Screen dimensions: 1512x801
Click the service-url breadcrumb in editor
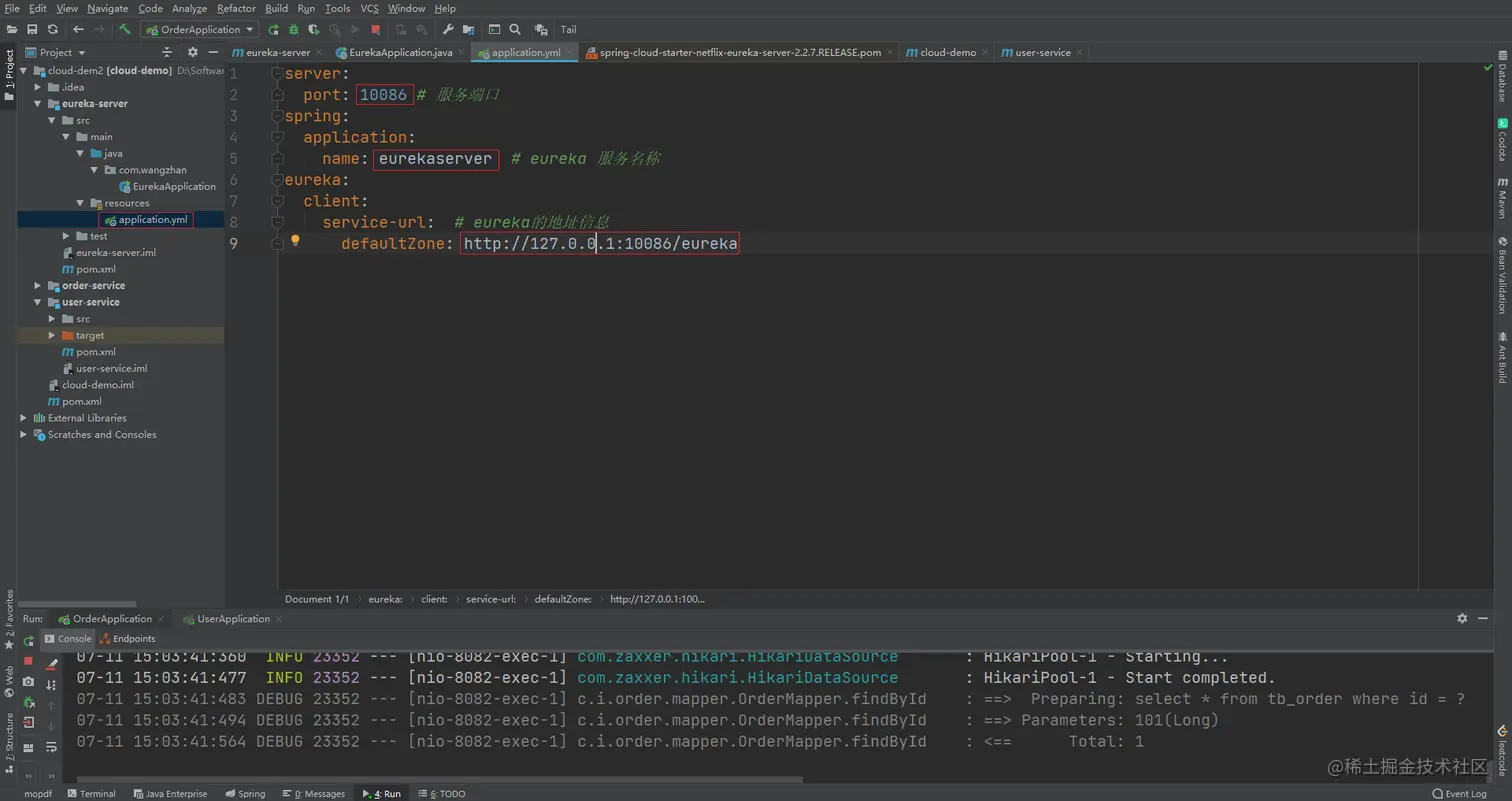[x=490, y=599]
